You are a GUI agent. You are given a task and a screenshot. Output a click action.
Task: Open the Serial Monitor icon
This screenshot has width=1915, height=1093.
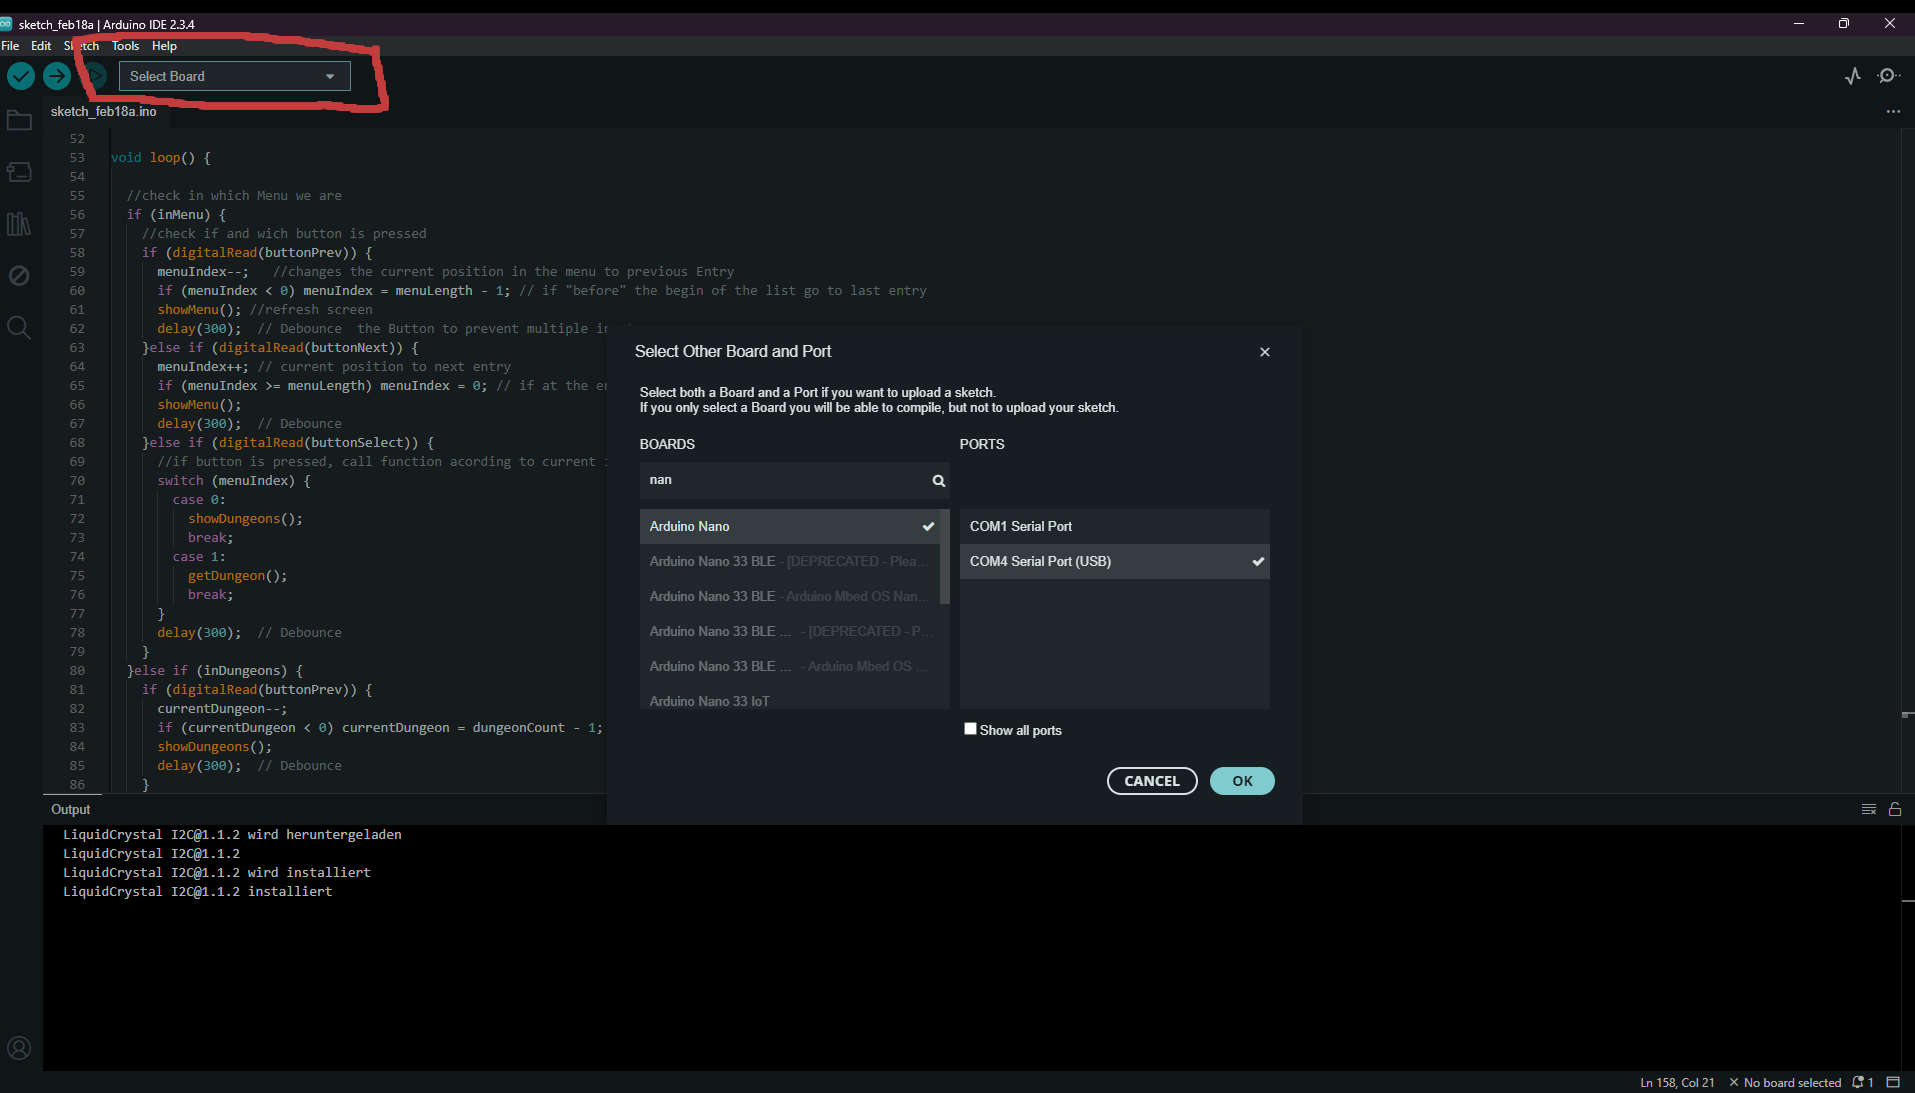1888,76
